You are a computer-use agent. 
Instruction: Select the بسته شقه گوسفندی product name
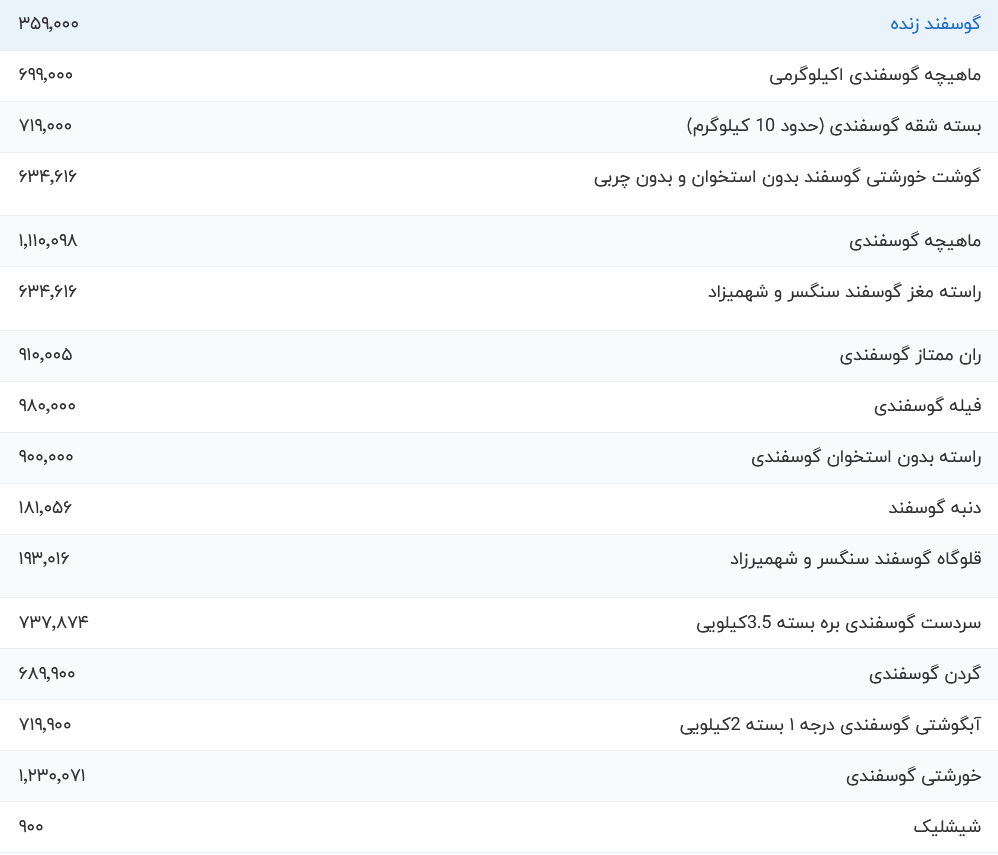833,126
